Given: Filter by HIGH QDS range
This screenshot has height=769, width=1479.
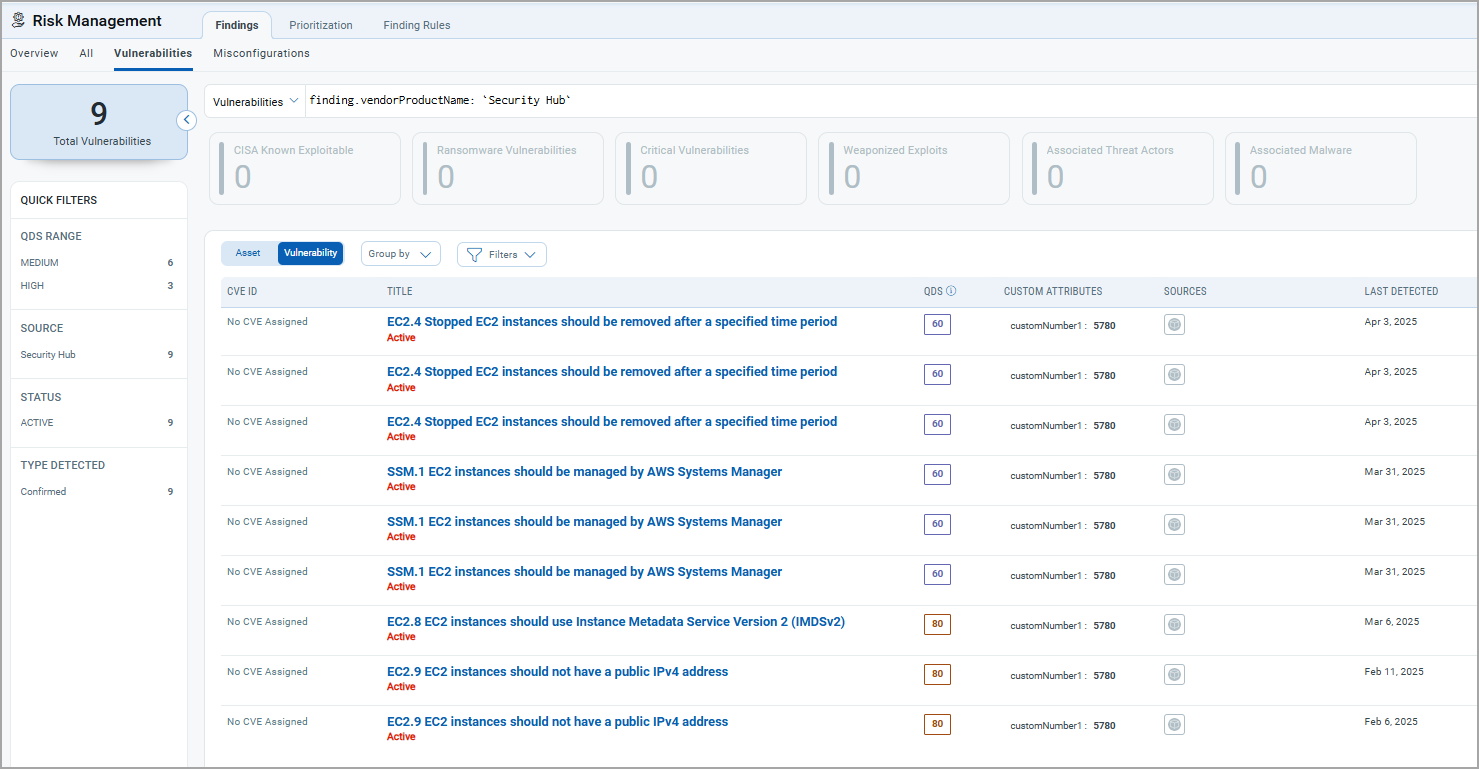Looking at the screenshot, I should pos(33,286).
